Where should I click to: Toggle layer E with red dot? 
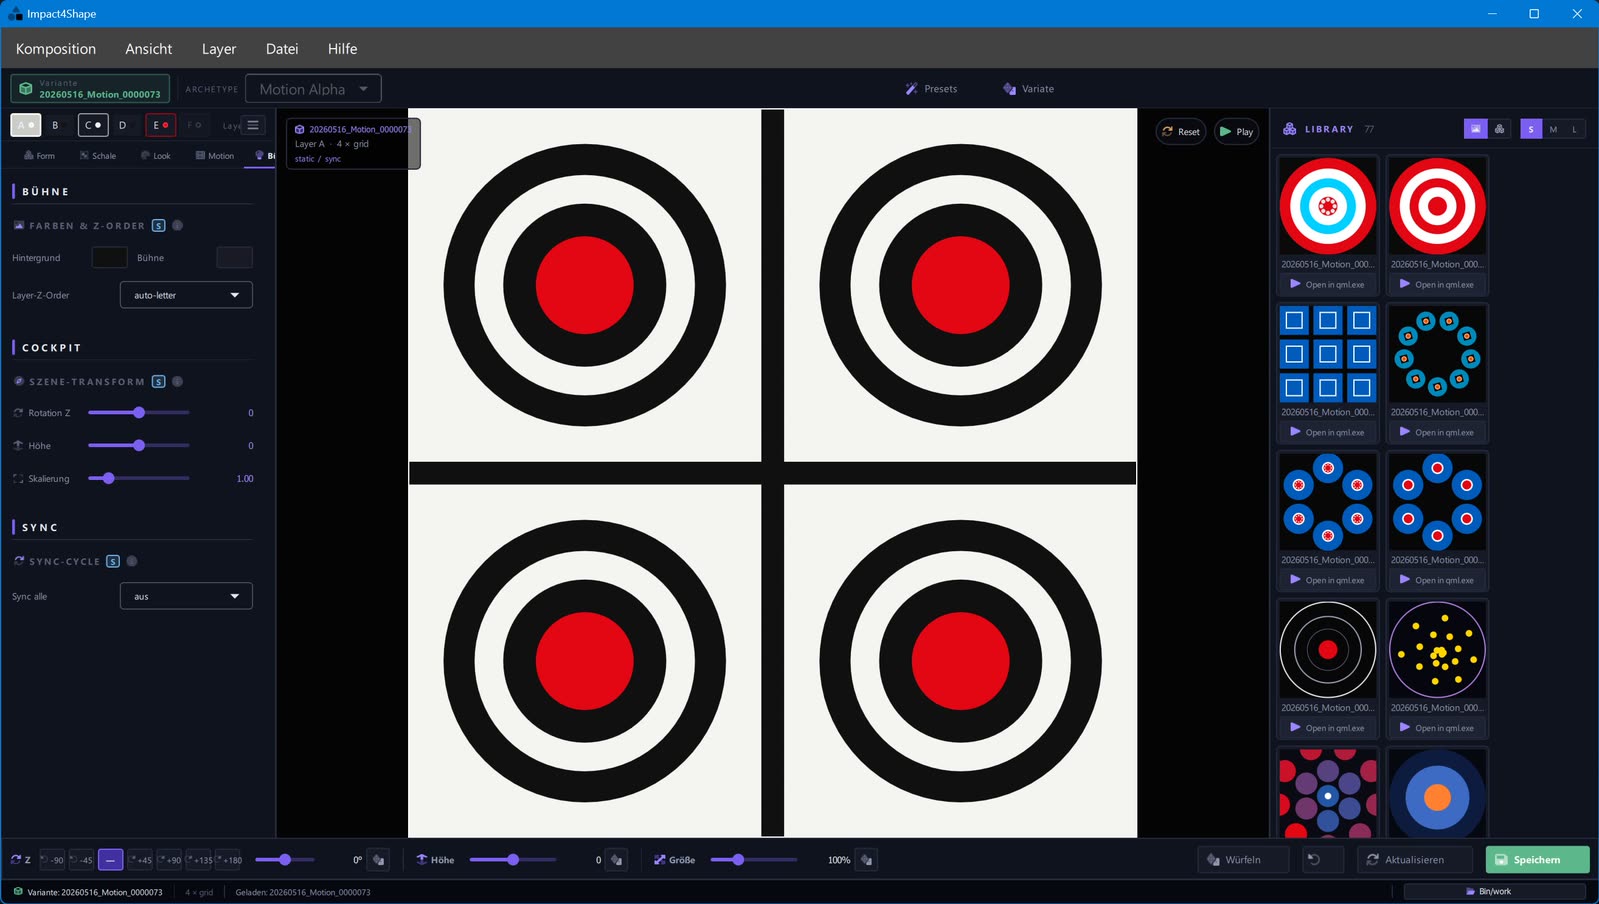coord(160,125)
